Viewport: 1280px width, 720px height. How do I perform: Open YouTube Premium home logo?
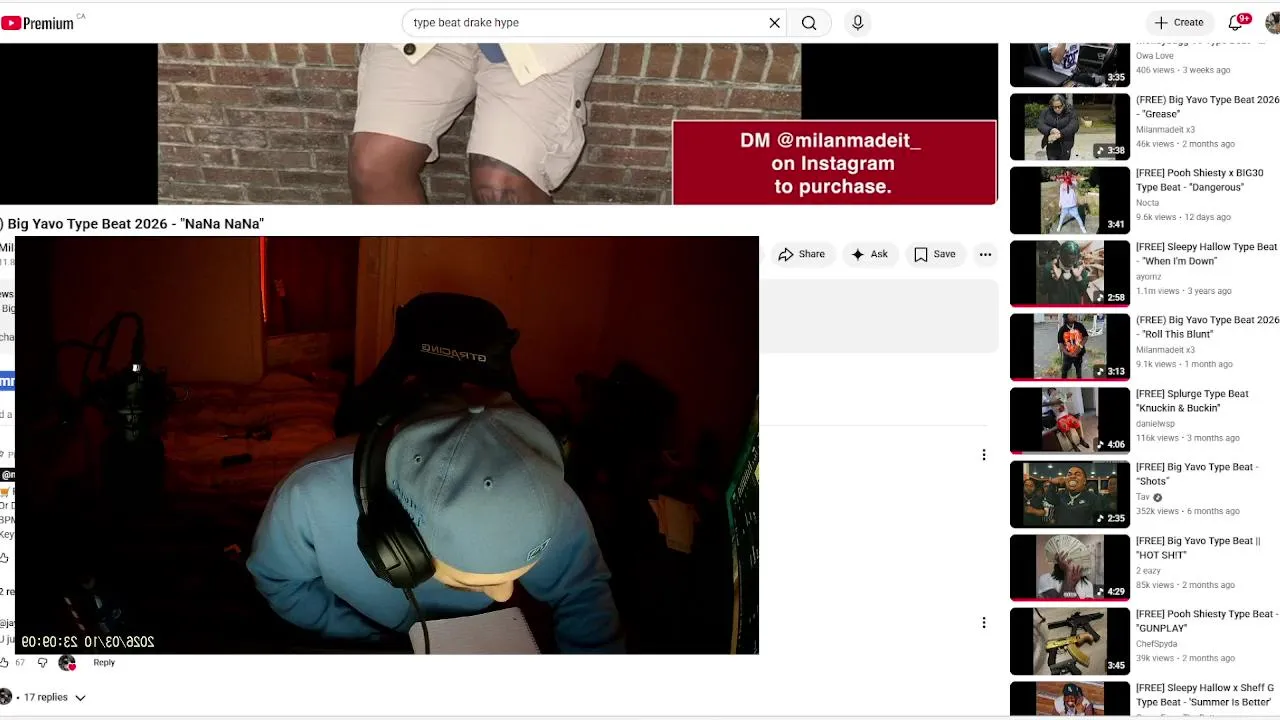(x=37, y=23)
